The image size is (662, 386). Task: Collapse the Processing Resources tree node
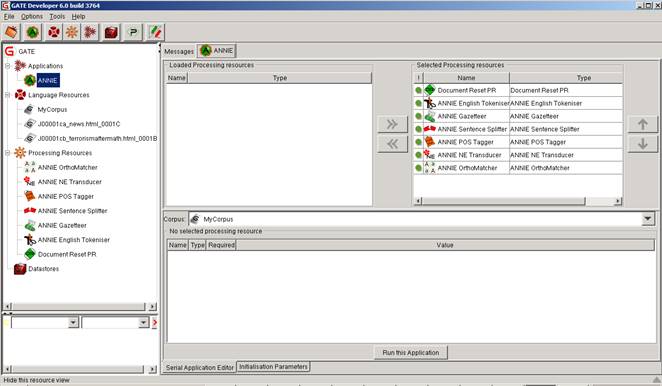click(8, 153)
